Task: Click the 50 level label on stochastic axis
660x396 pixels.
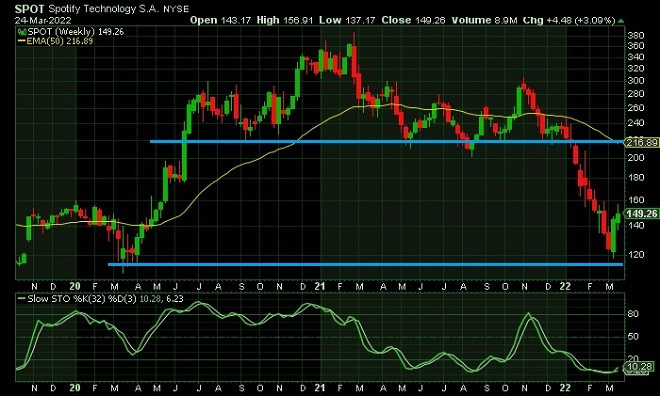Action: click(633, 337)
